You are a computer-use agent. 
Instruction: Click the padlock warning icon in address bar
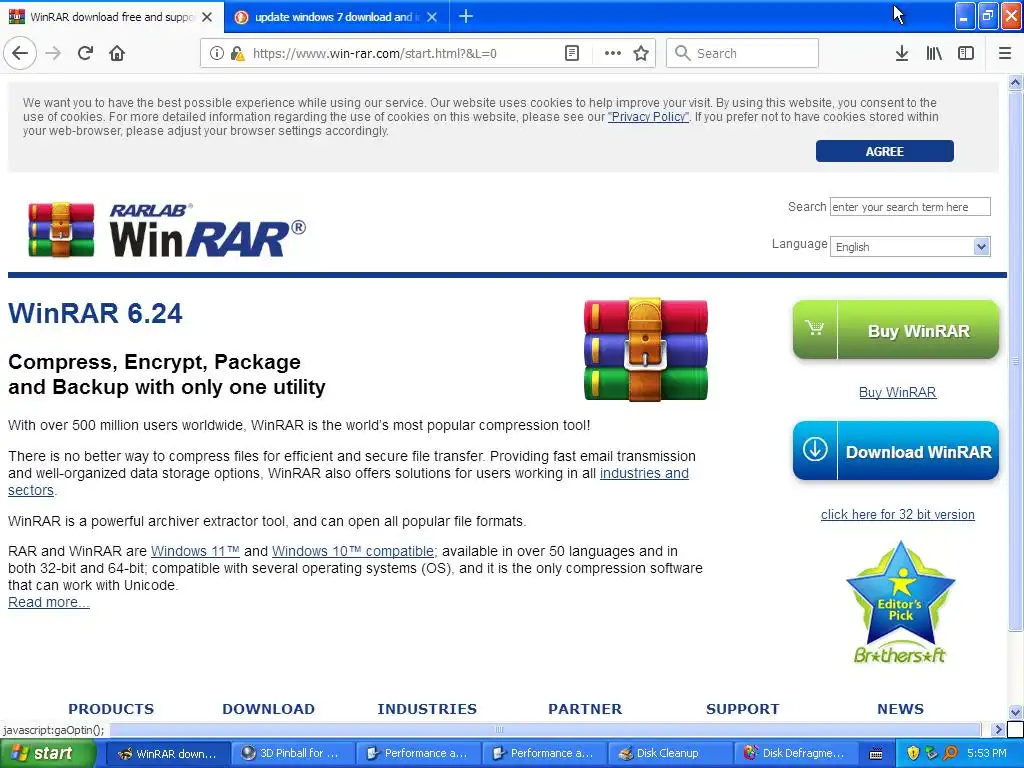pos(237,54)
